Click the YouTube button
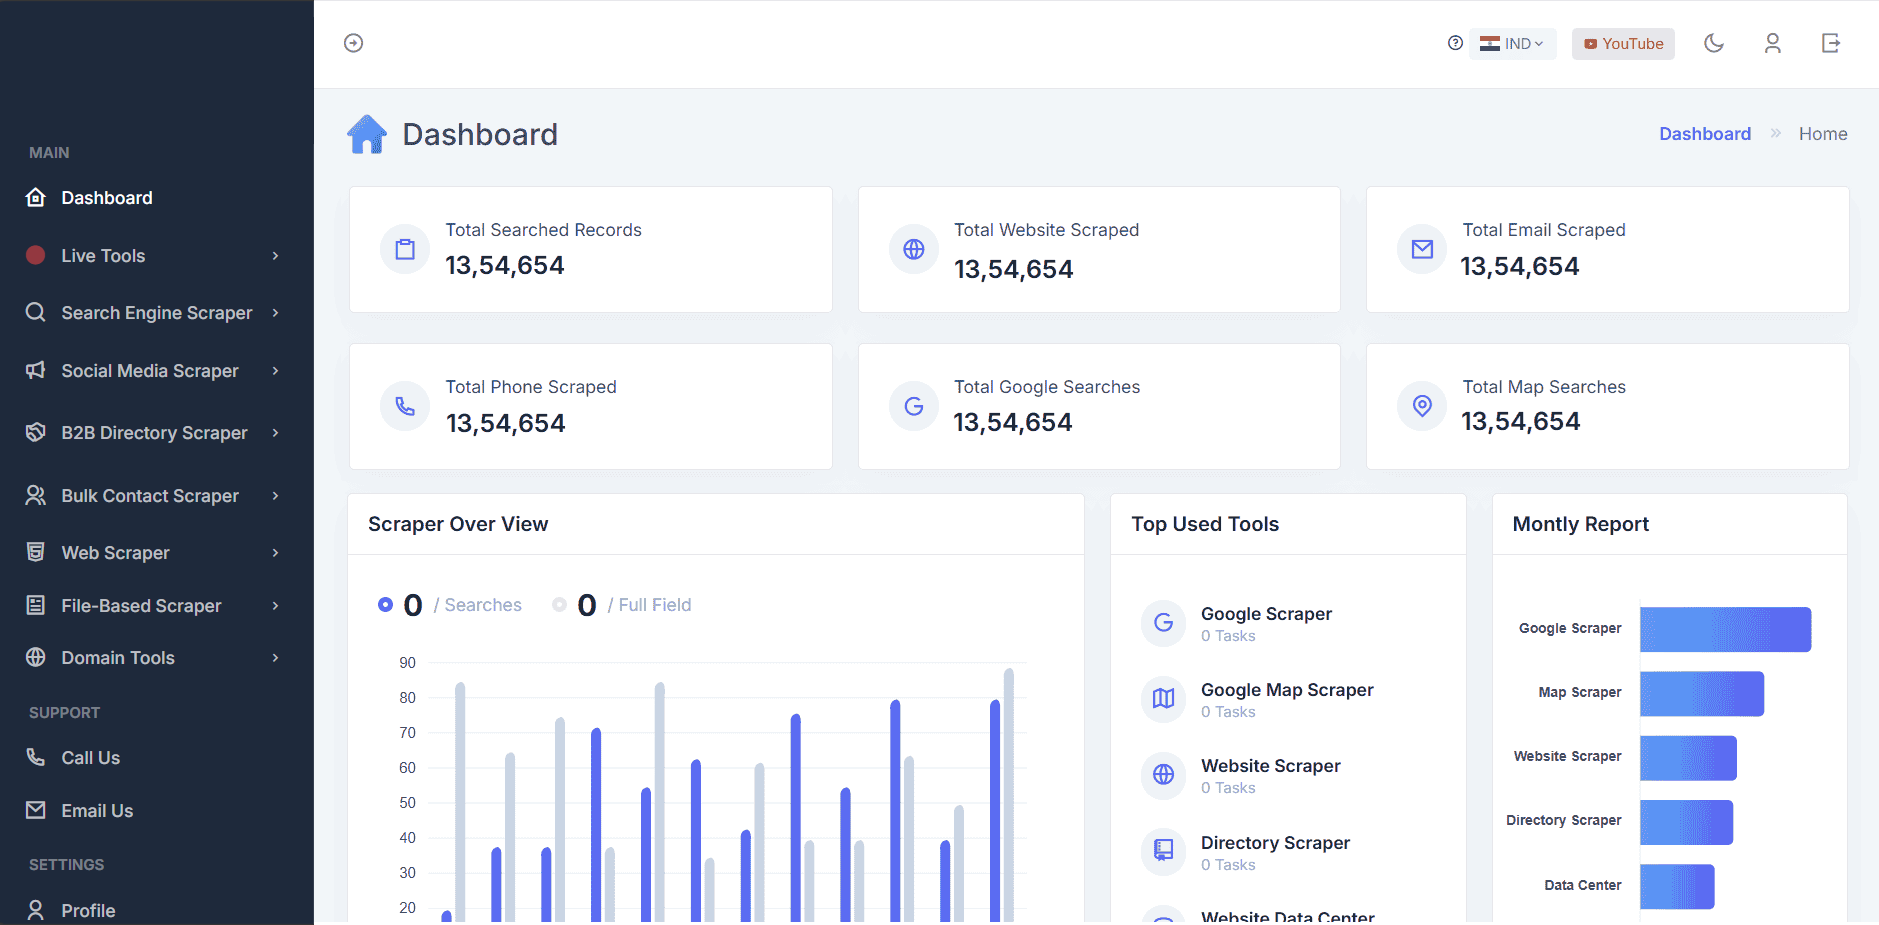The width and height of the screenshot is (1879, 925). point(1622,43)
